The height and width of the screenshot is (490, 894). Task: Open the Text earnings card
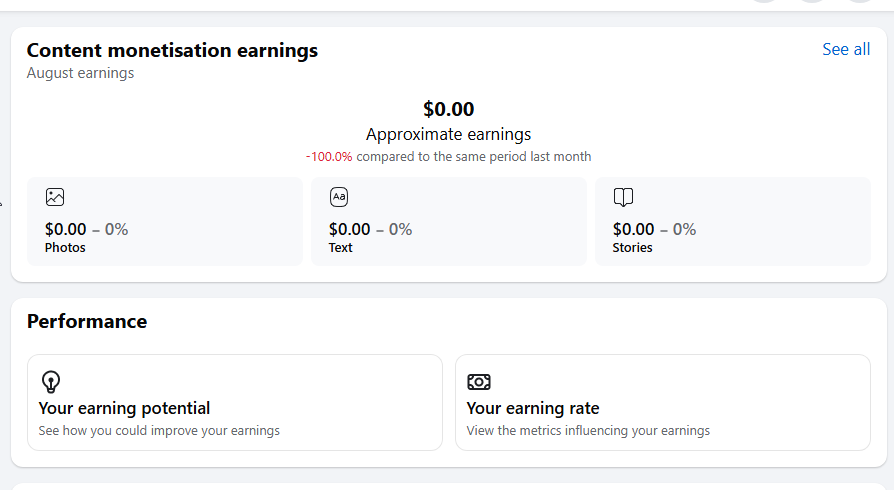449,221
